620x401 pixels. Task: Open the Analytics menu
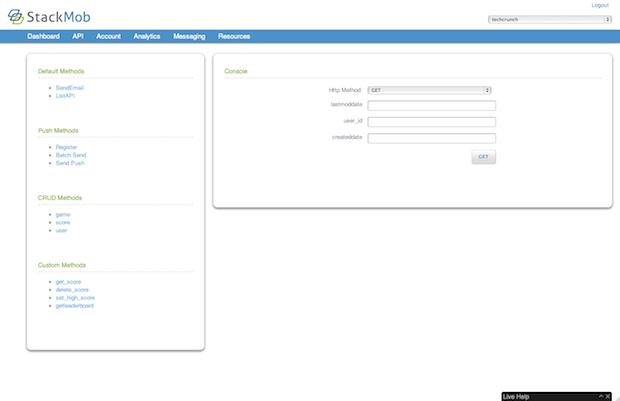pyautogui.click(x=147, y=36)
